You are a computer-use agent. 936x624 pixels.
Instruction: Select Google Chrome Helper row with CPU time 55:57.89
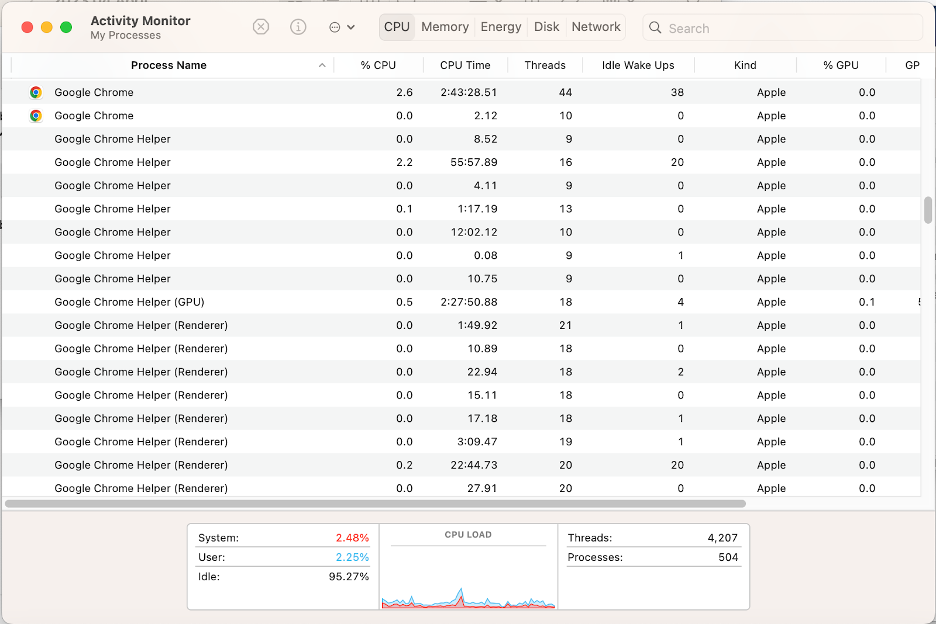coord(461,162)
